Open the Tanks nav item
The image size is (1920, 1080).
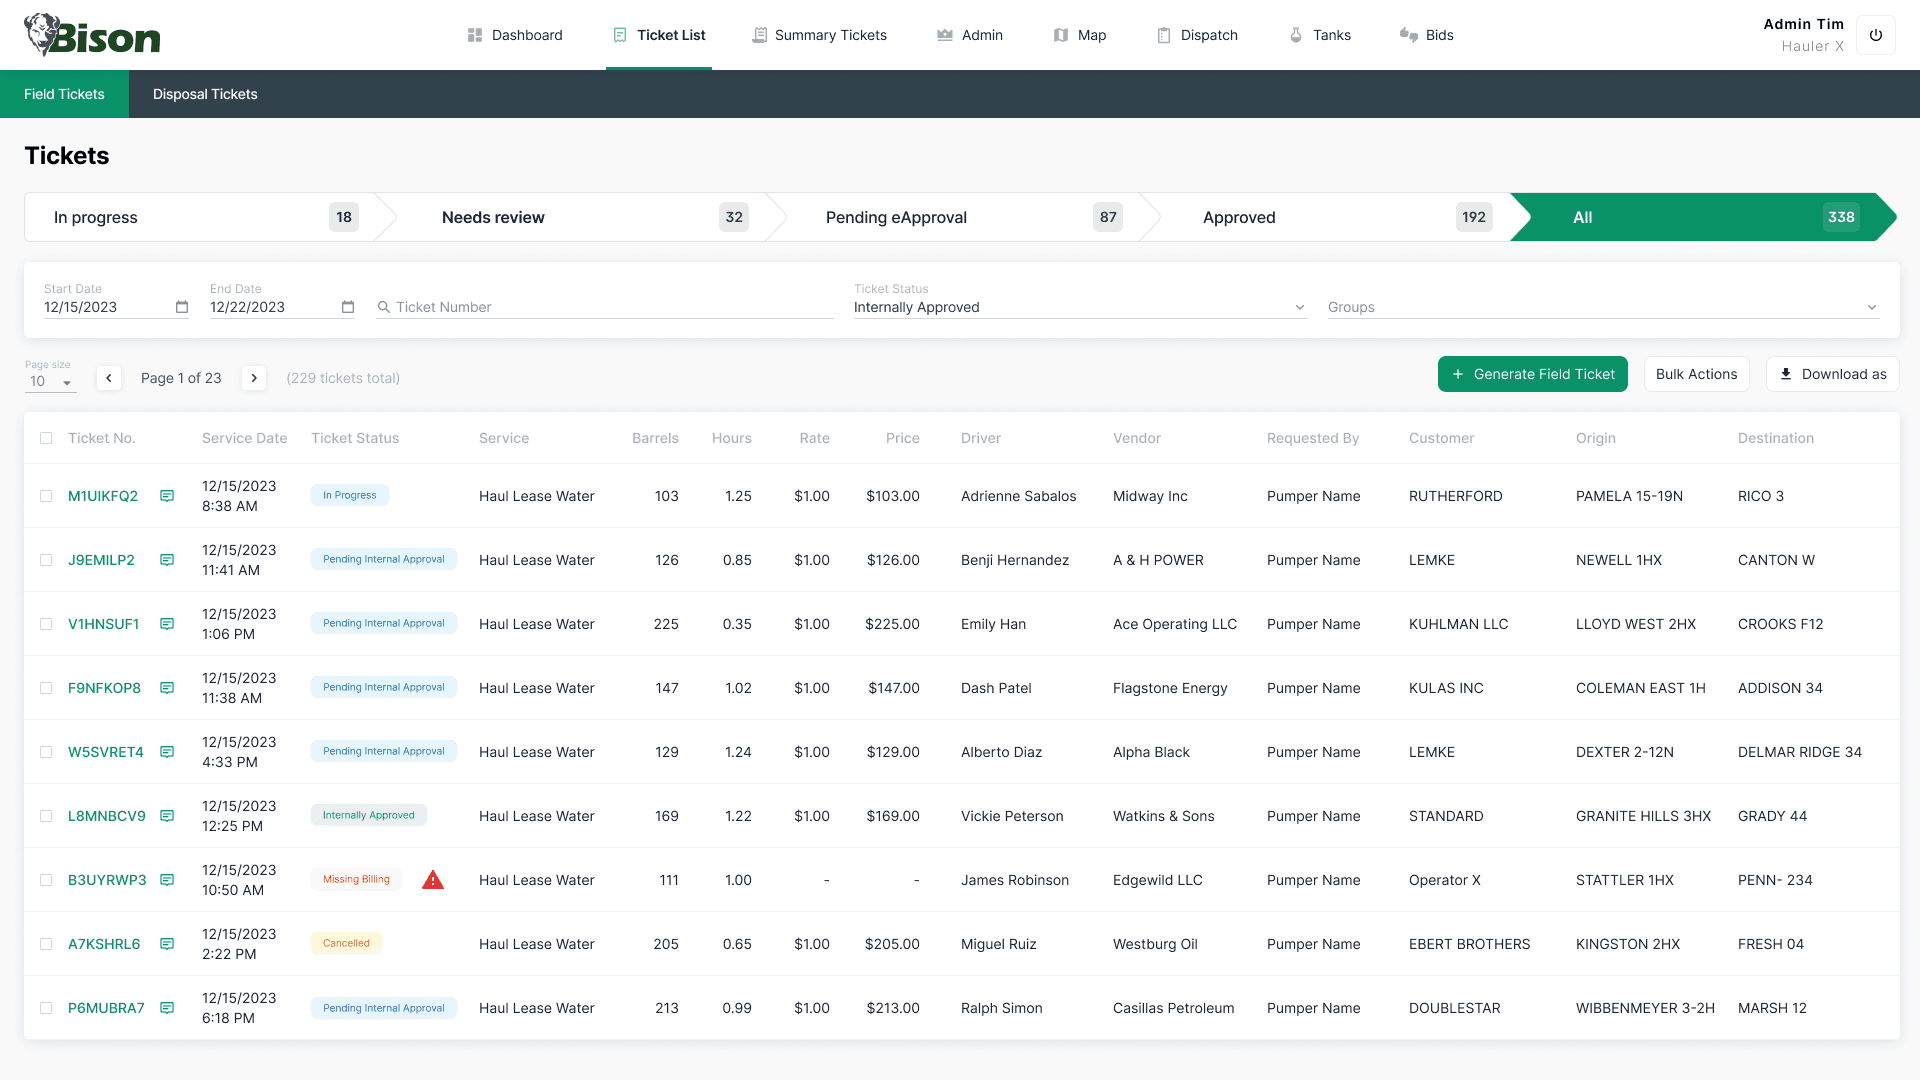coord(1320,35)
